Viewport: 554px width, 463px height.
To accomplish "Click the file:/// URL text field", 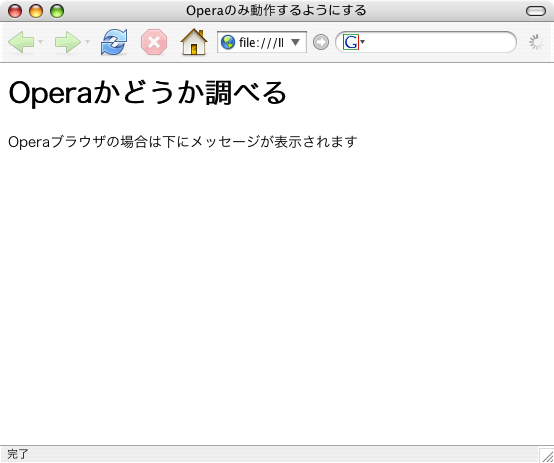I will coord(262,42).
